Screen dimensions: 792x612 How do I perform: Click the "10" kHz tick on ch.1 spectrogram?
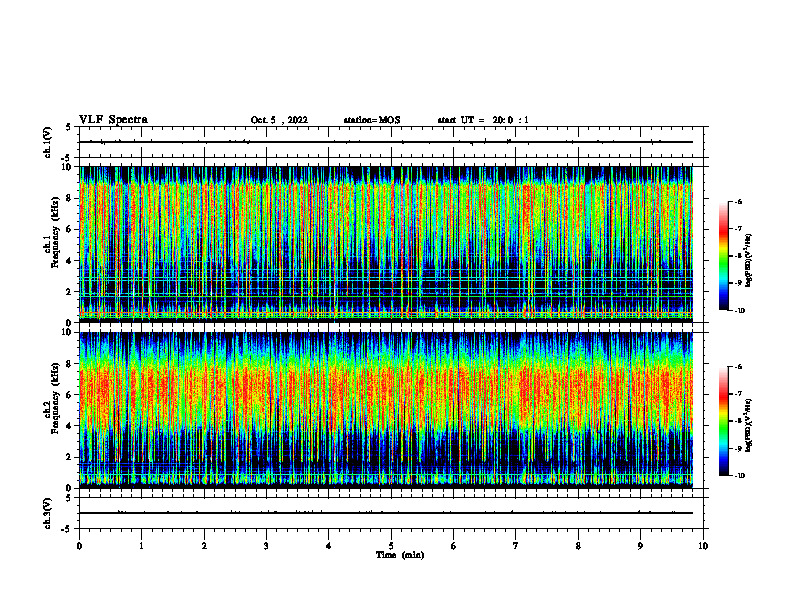pos(69,167)
